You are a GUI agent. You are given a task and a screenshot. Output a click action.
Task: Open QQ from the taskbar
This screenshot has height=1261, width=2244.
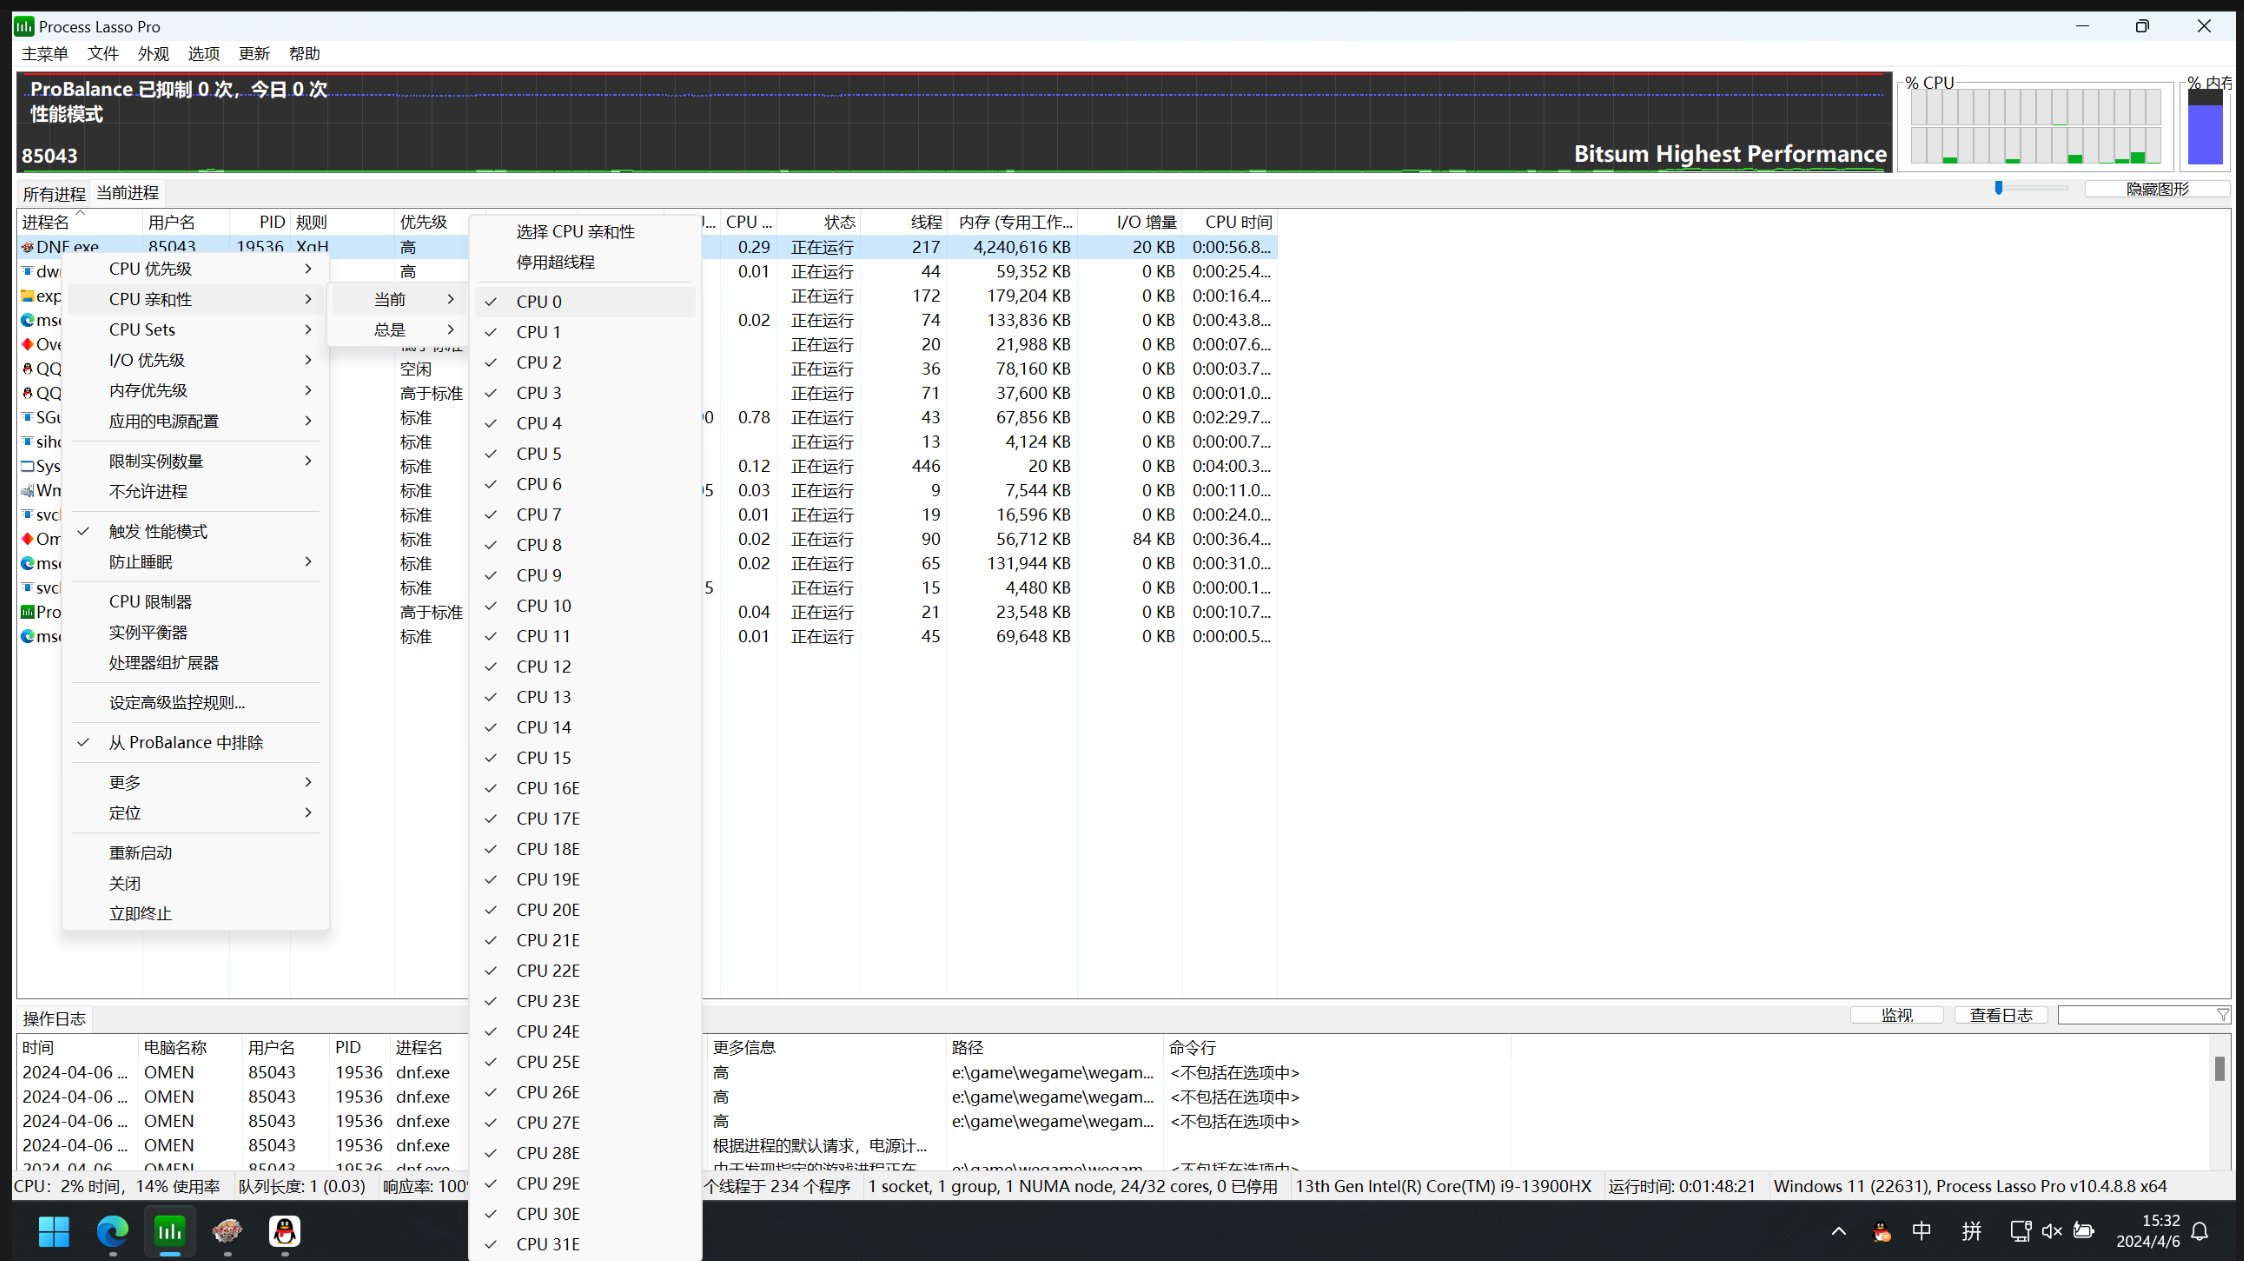[x=285, y=1231]
